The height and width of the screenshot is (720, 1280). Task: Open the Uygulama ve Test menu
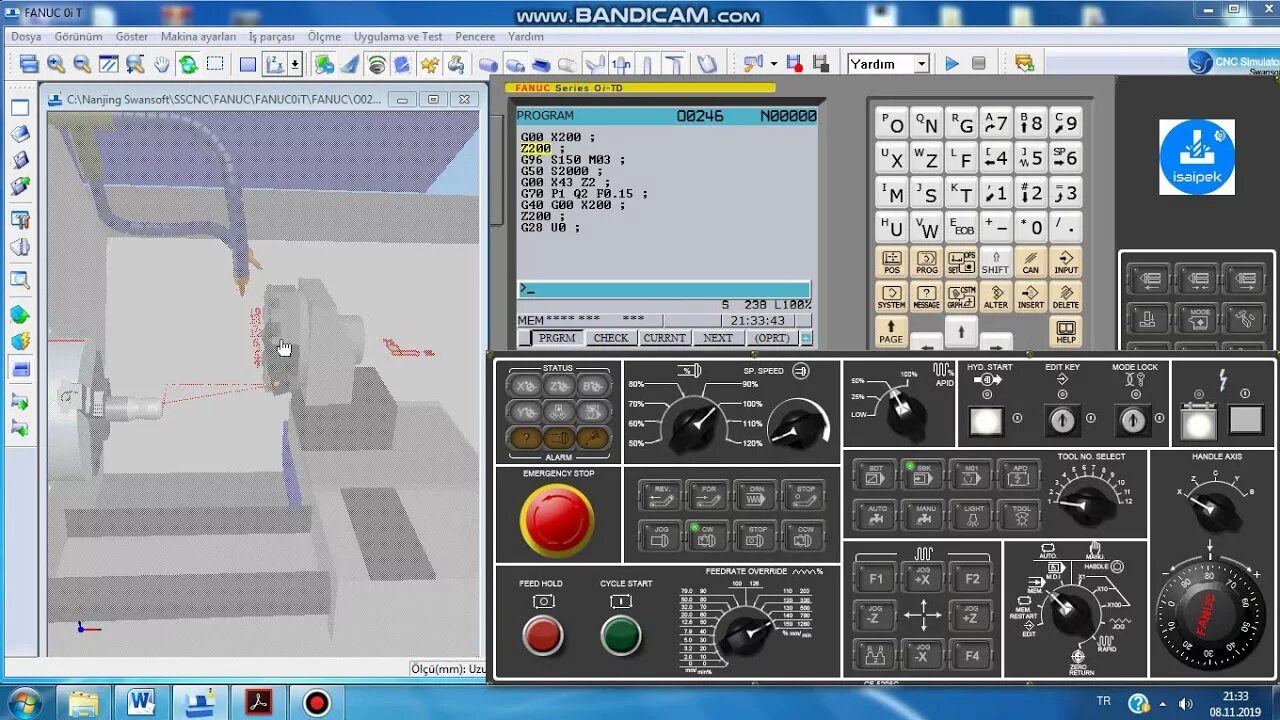click(x=397, y=36)
